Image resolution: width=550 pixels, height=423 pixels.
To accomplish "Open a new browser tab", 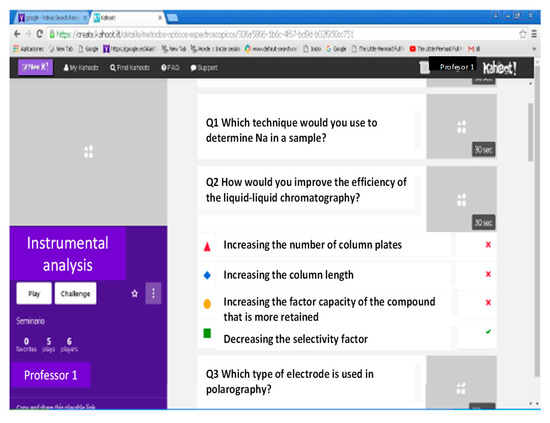I will [172, 18].
